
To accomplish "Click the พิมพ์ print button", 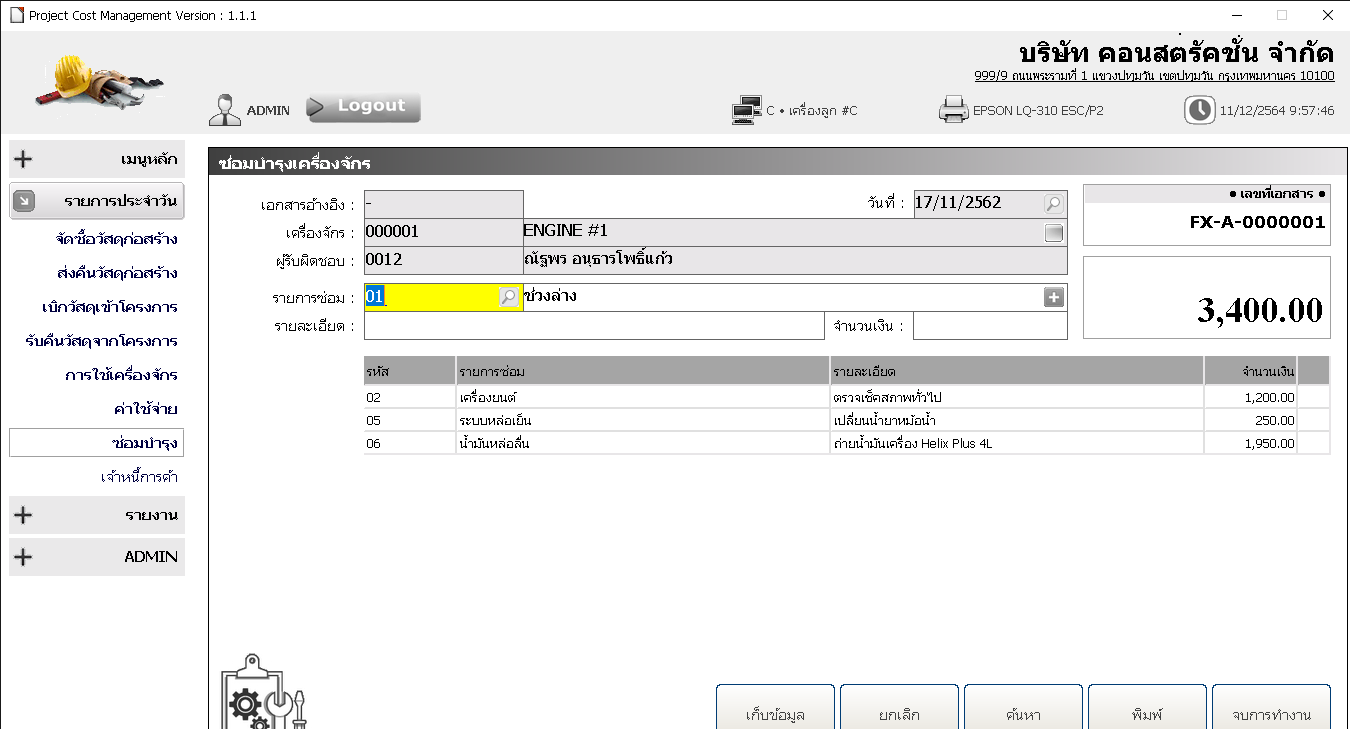I will tap(1146, 712).
